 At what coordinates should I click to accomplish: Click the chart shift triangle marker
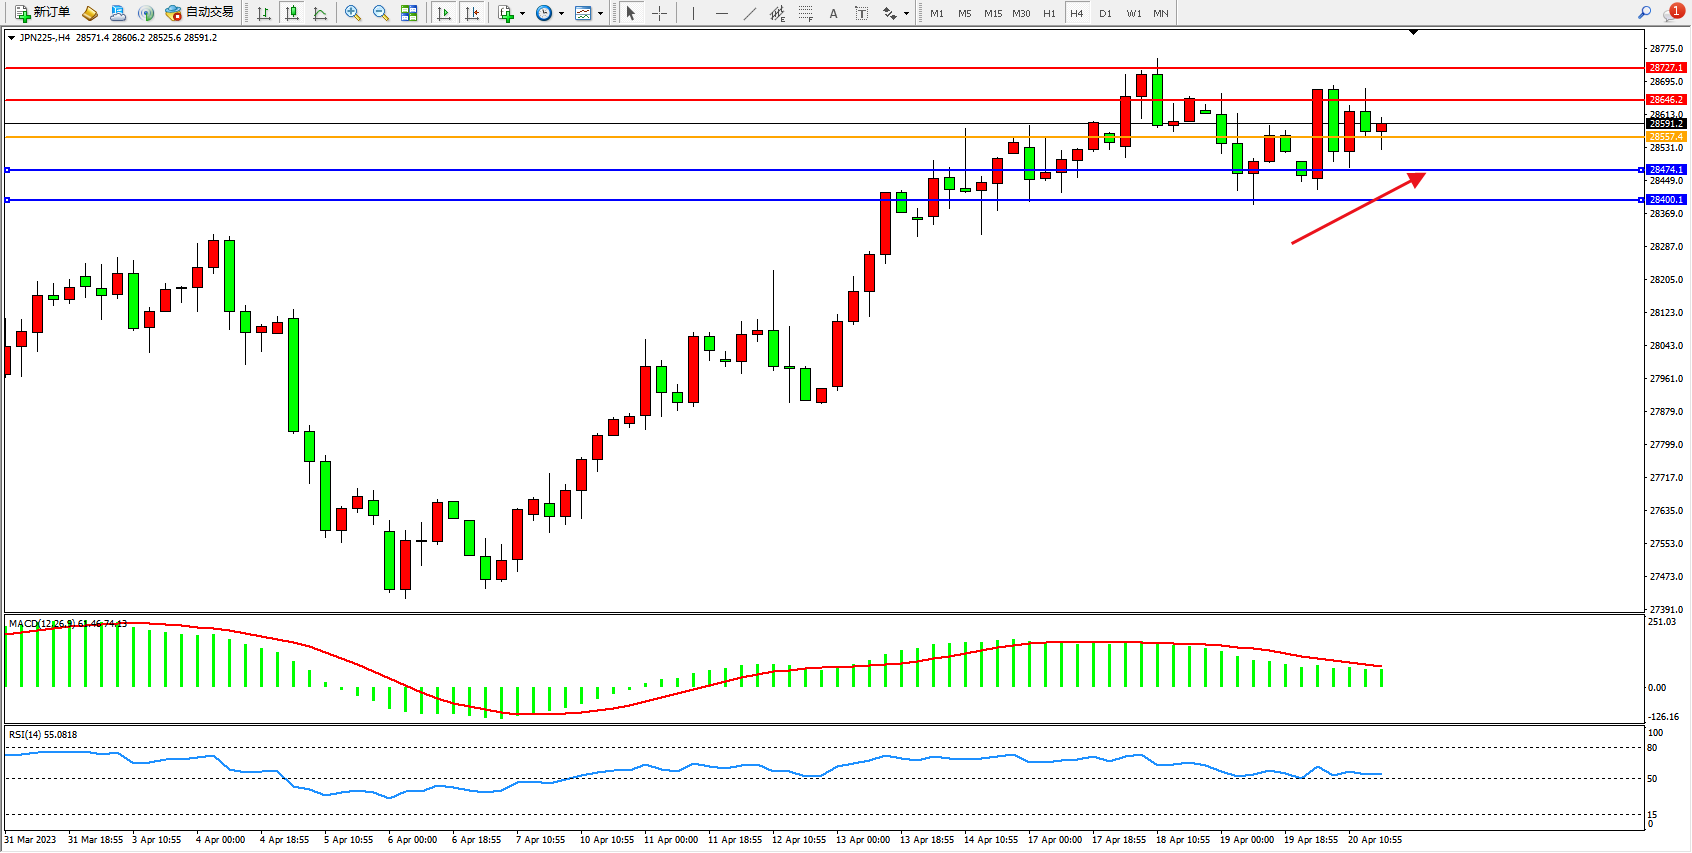click(1413, 33)
